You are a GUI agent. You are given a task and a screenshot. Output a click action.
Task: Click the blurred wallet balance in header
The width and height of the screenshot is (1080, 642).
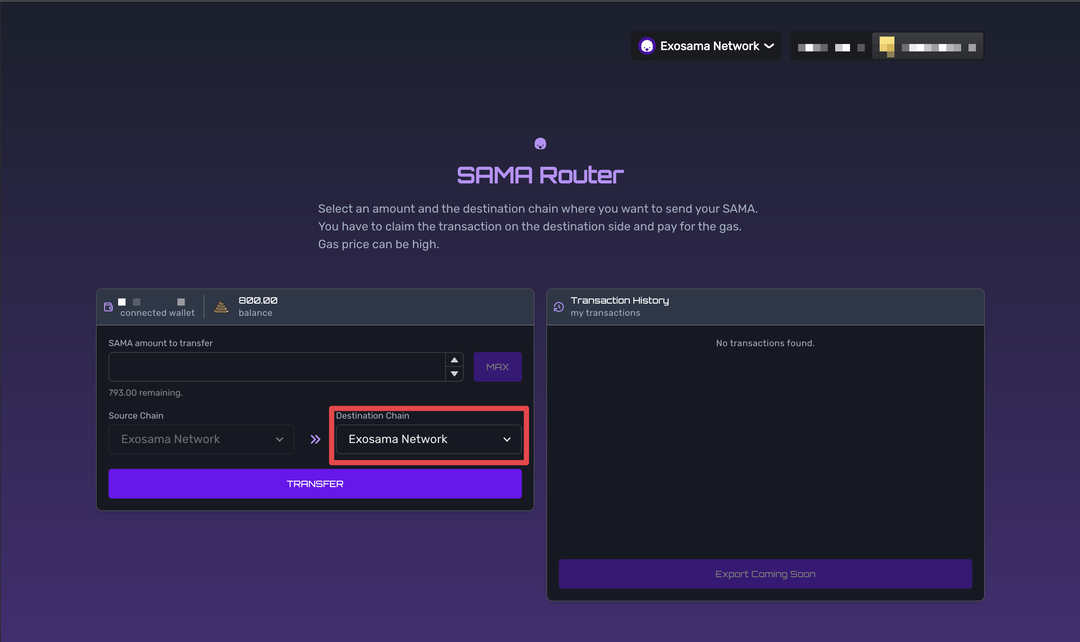[831, 47]
